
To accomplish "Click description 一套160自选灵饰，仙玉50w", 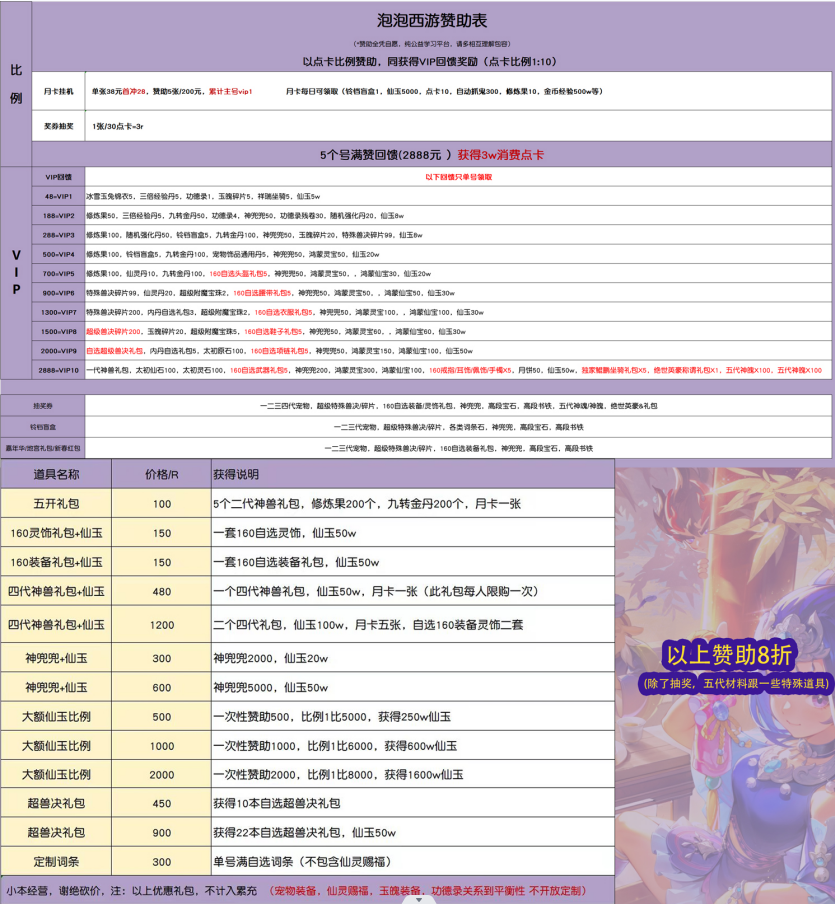I will pos(285,533).
